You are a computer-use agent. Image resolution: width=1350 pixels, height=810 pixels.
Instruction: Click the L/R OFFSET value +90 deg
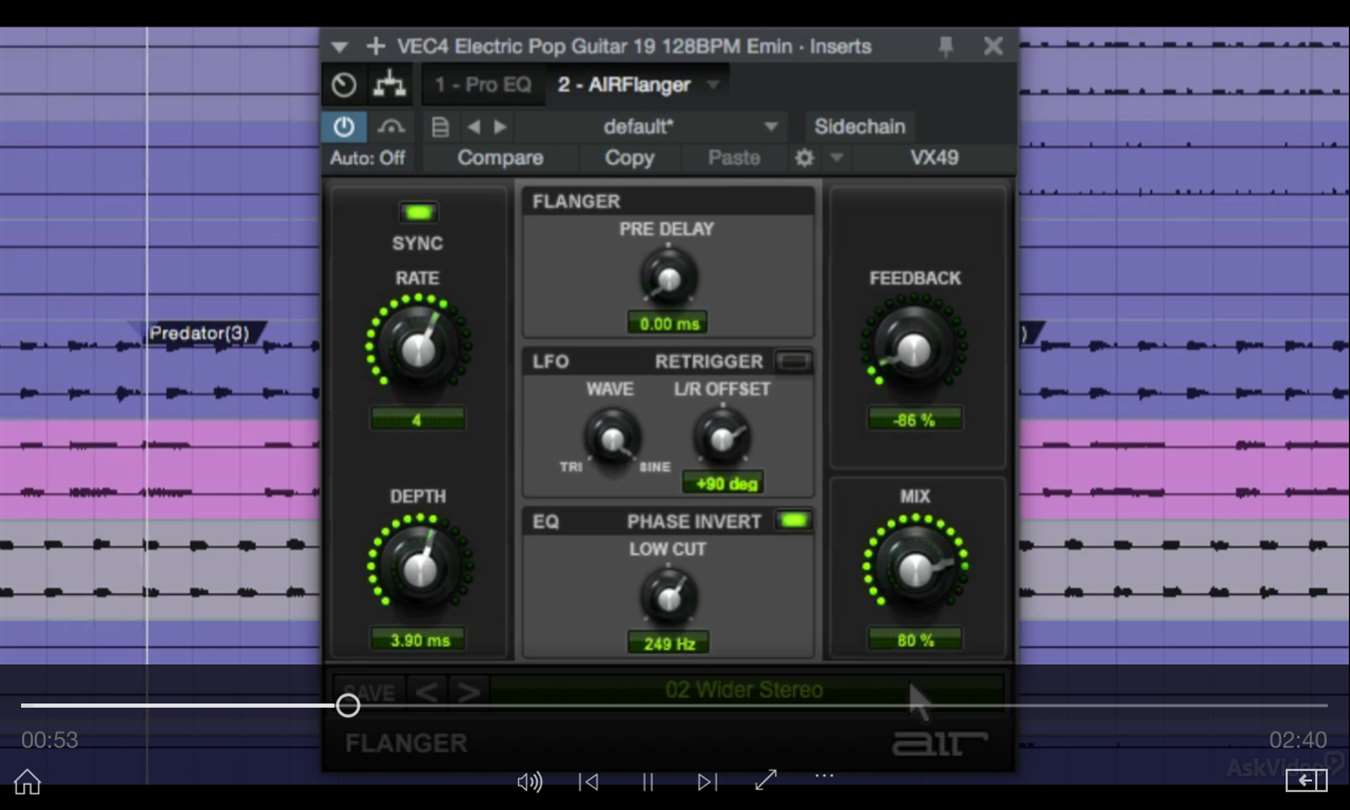[722, 483]
